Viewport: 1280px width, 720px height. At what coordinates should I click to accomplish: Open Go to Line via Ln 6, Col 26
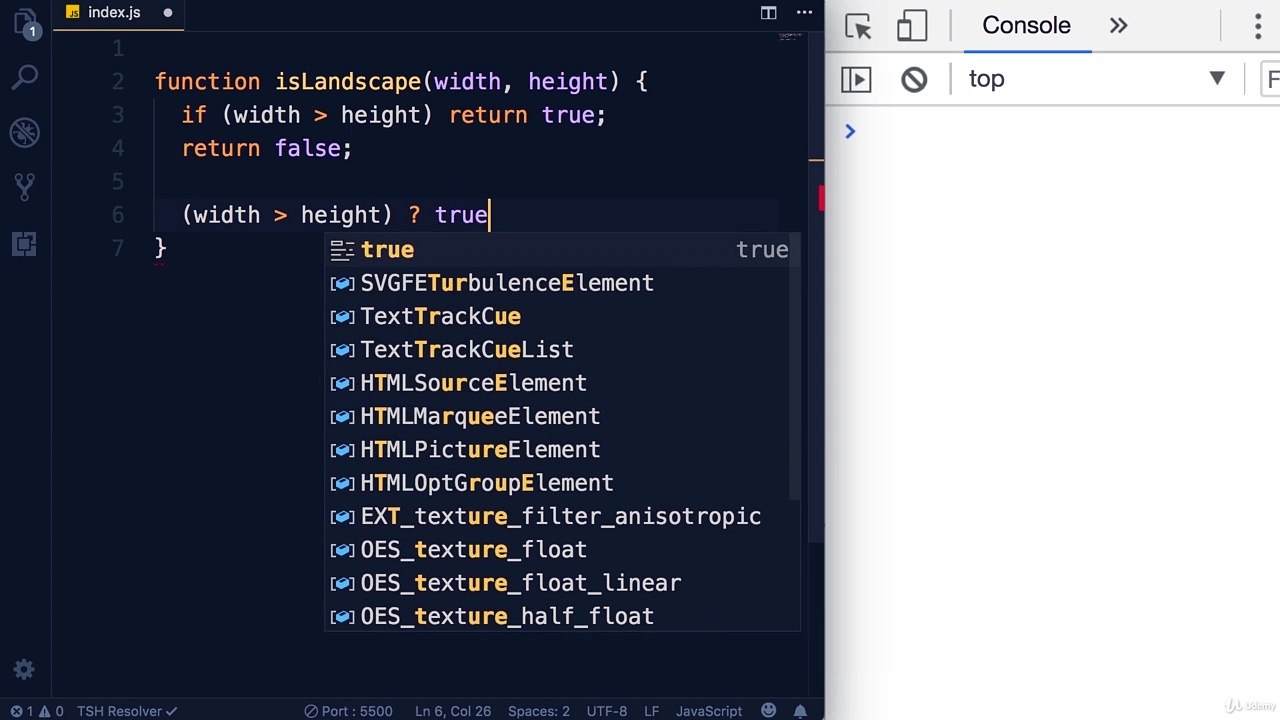(453, 711)
